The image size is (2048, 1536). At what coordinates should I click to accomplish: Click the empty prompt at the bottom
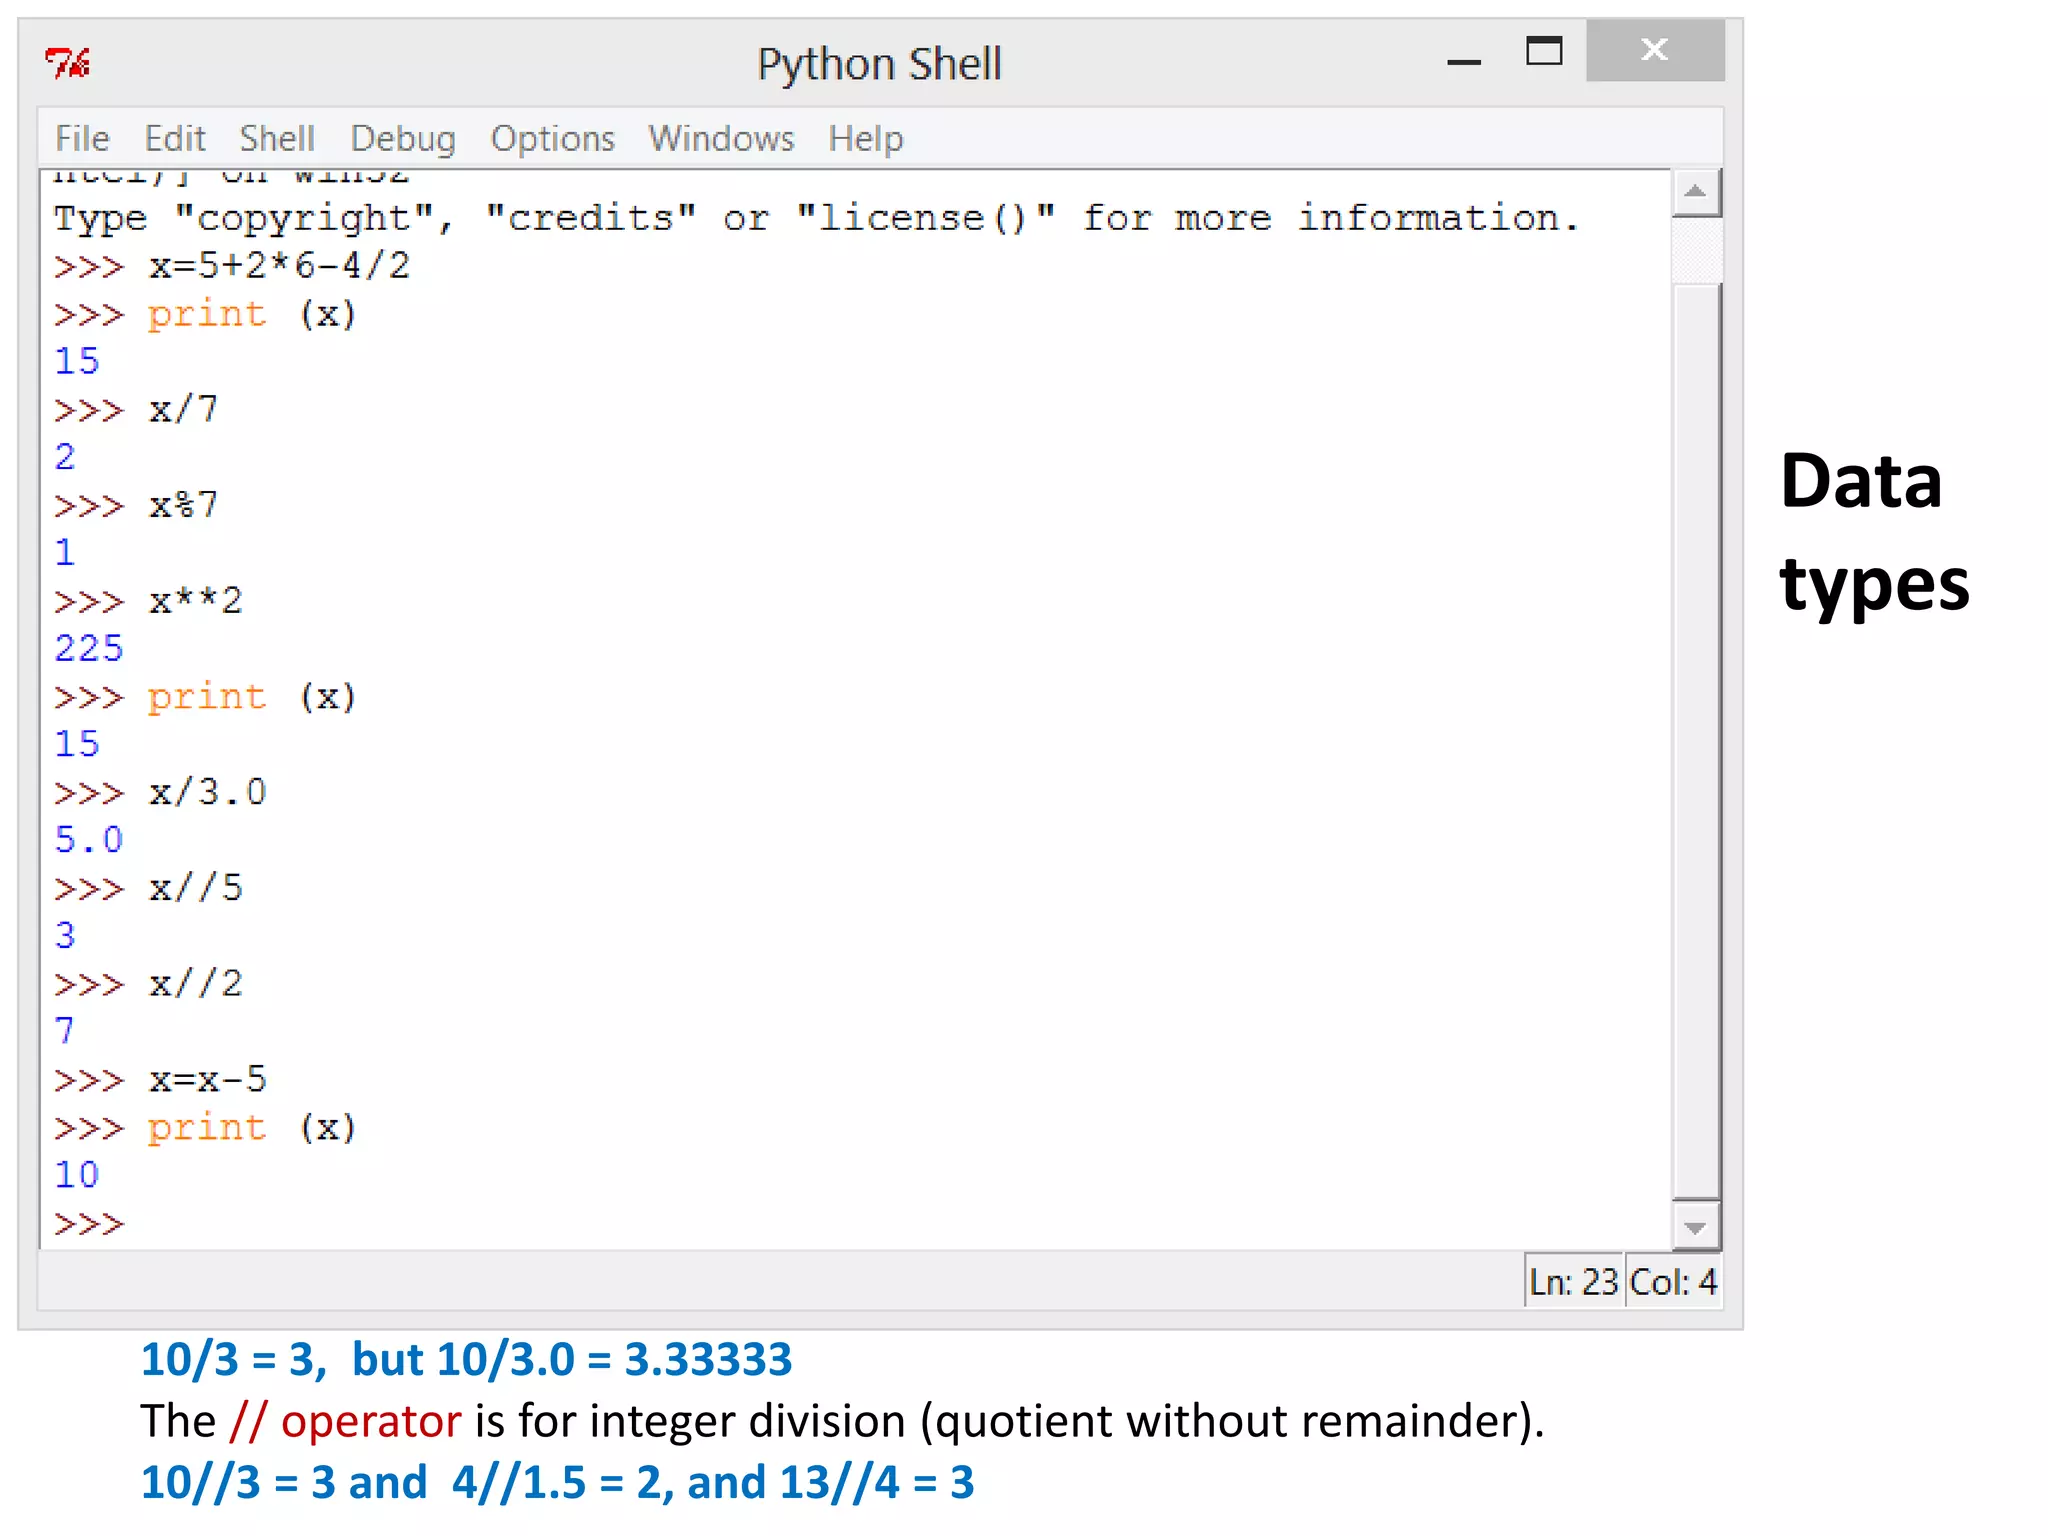90,1223
